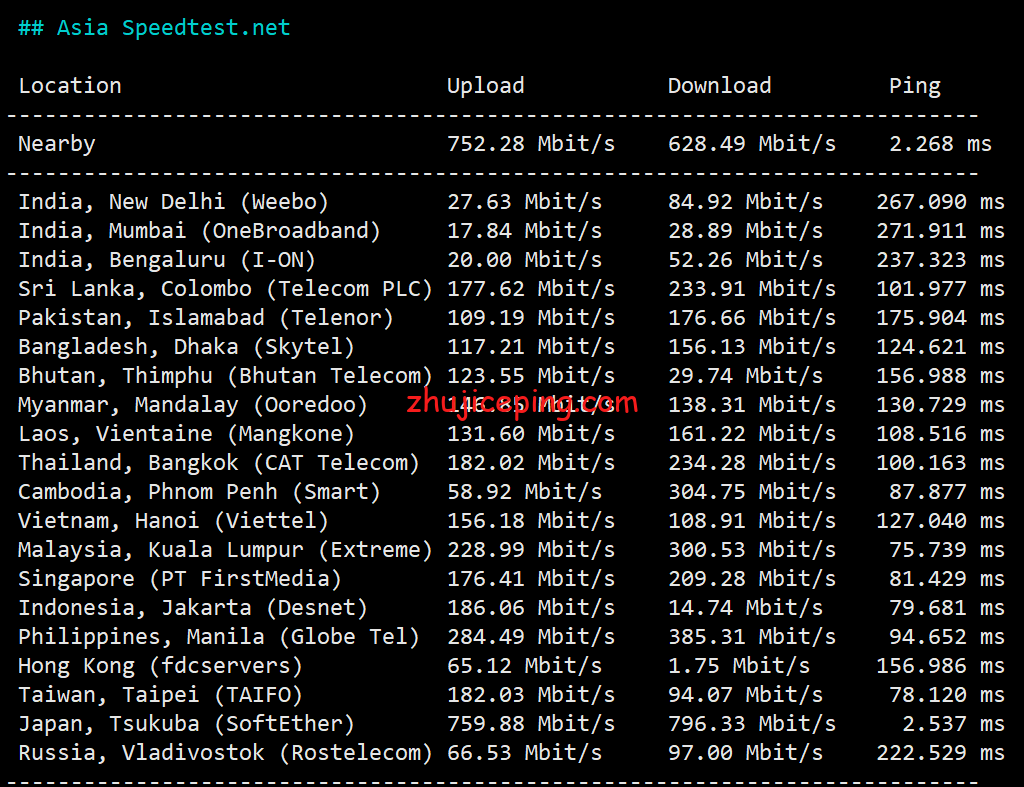Image resolution: width=1024 pixels, height=787 pixels.
Task: Click Dhaka upload value 117.21 Mbit/s
Action: click(531, 347)
